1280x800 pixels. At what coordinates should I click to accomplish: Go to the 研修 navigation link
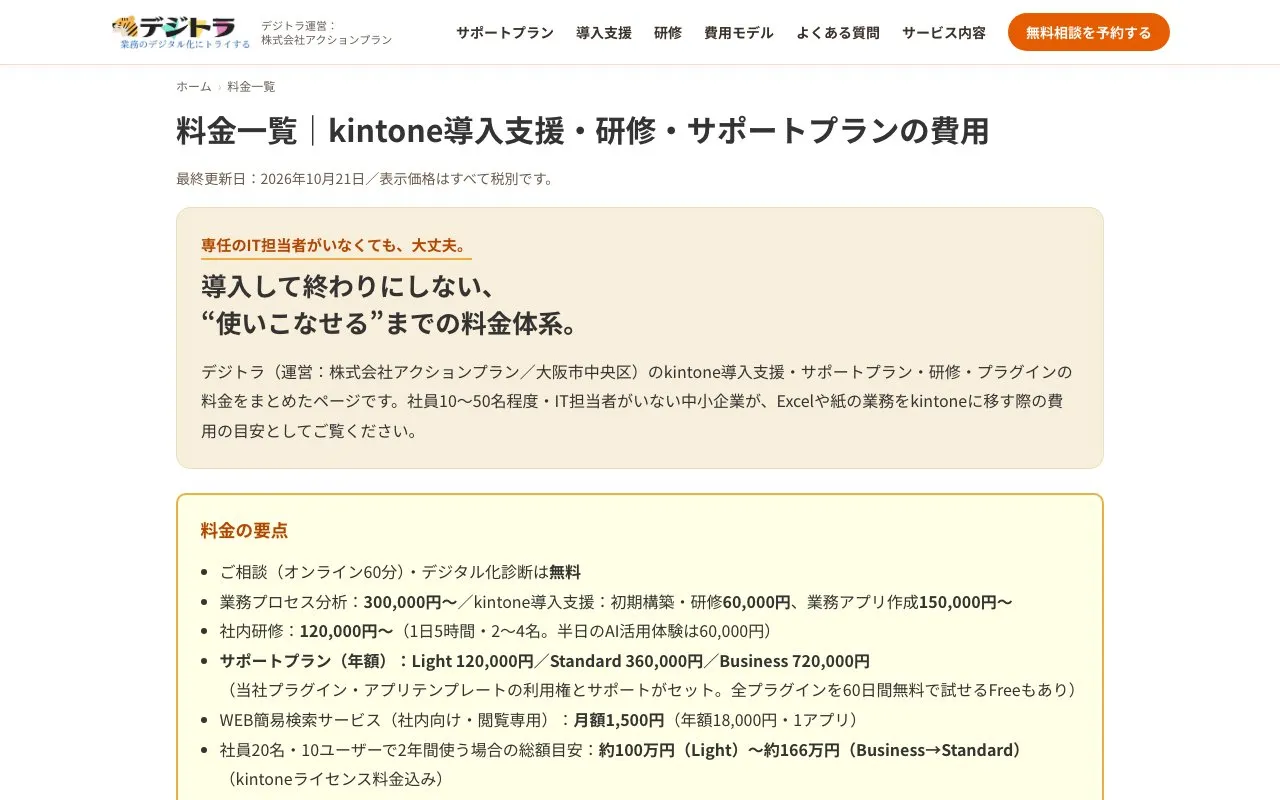(x=668, y=32)
